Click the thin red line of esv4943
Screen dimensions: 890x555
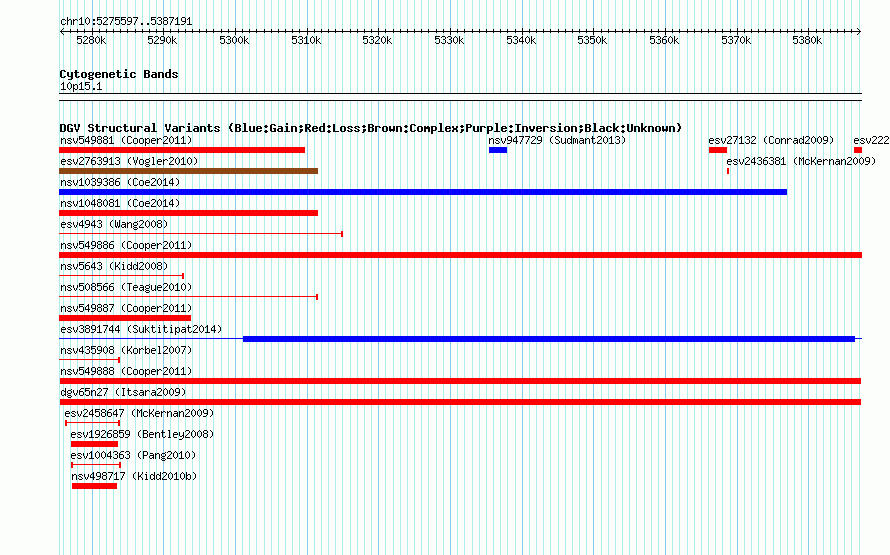(x=201, y=234)
